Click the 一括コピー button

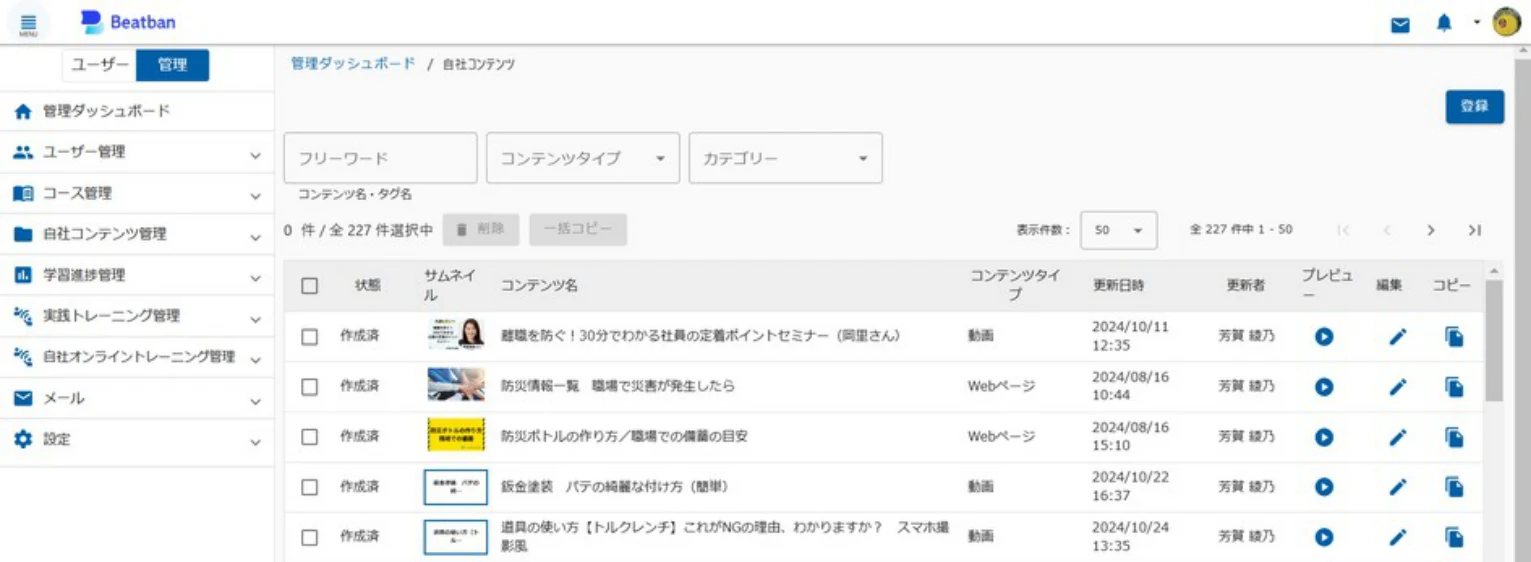578,229
